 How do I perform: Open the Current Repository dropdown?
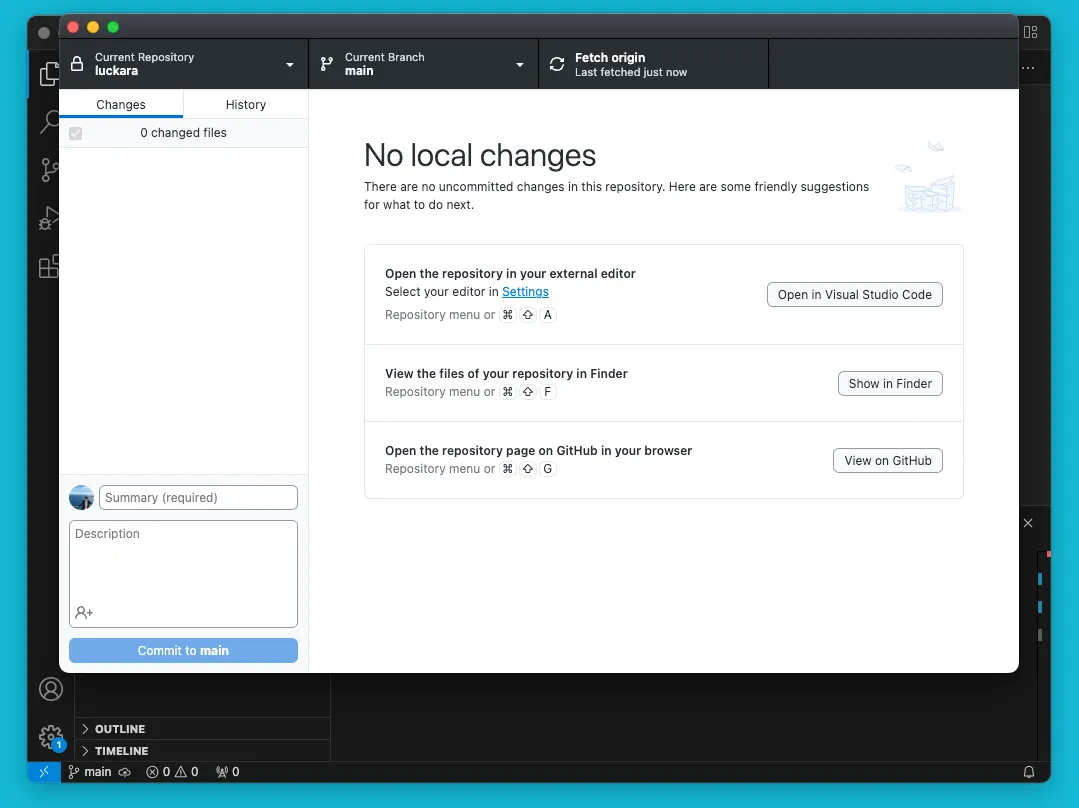[184, 65]
